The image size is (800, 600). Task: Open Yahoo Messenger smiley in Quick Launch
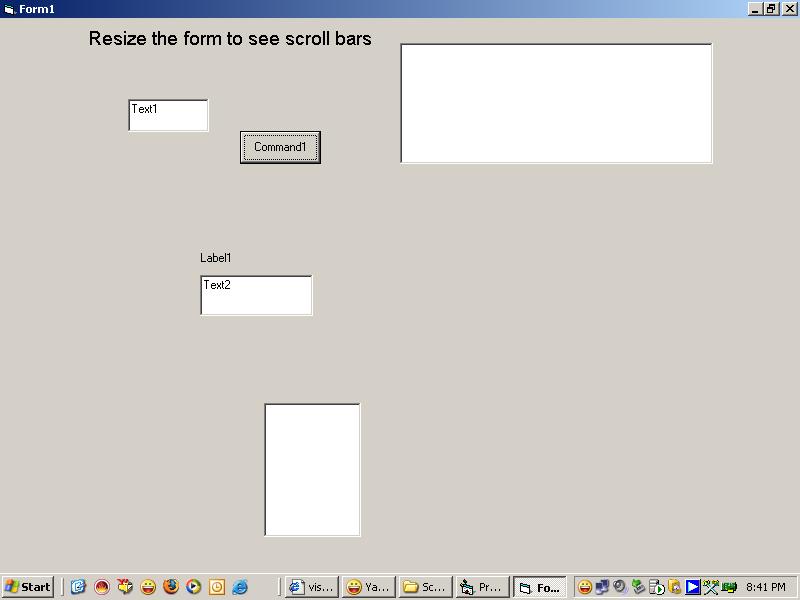(x=148, y=587)
